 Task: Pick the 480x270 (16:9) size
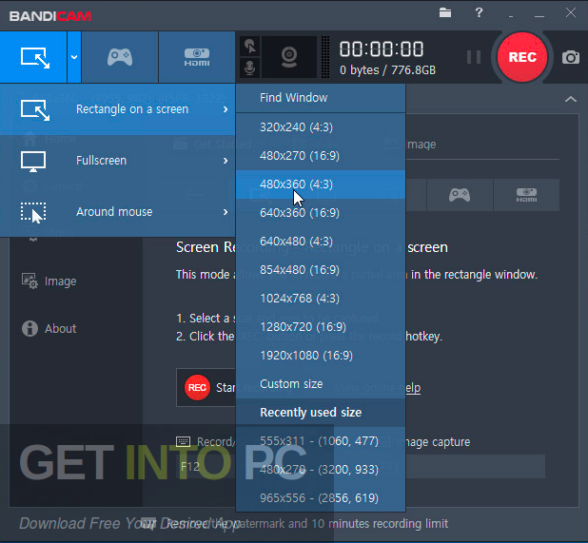pos(320,156)
